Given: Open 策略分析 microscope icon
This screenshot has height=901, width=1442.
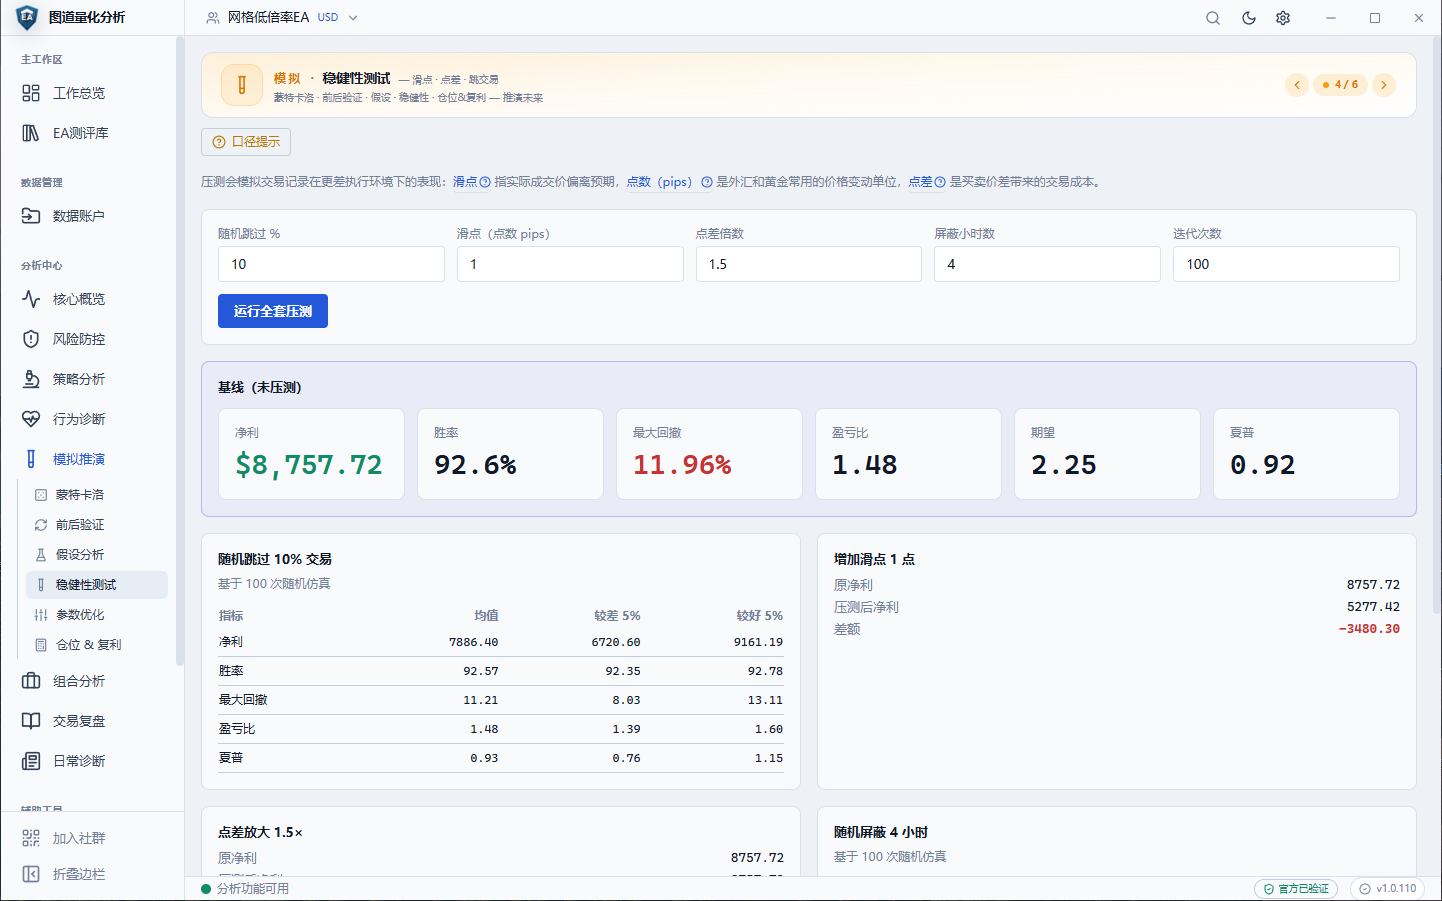Looking at the screenshot, I should pos(31,379).
